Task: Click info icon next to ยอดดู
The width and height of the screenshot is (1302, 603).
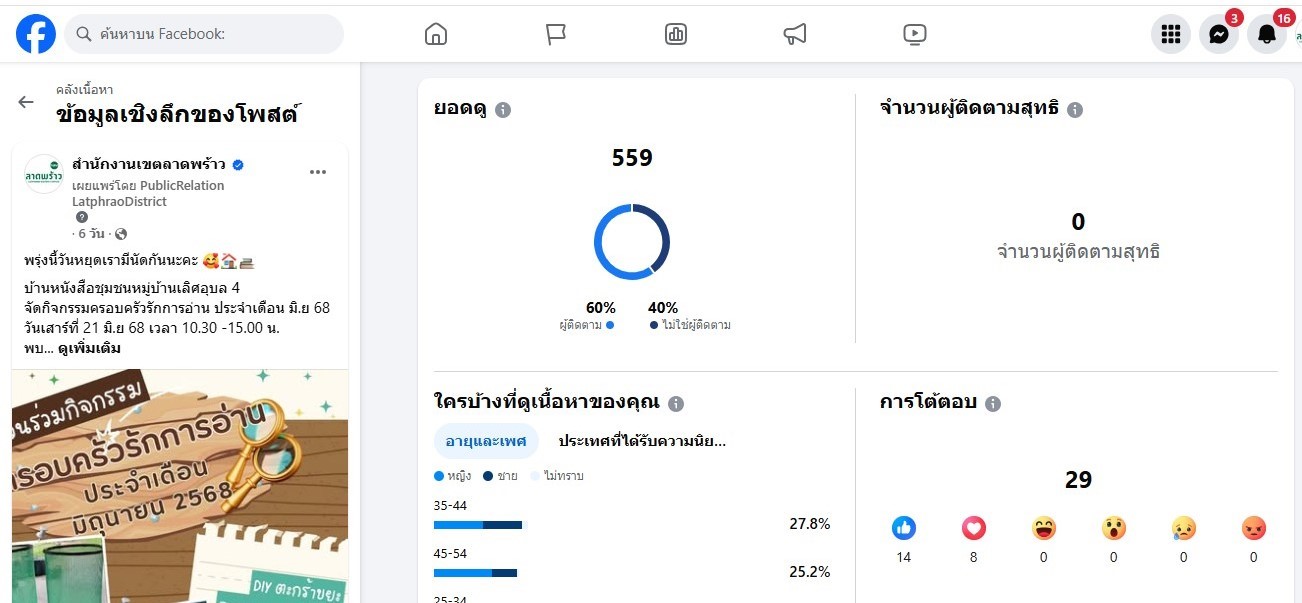Action: [503, 110]
